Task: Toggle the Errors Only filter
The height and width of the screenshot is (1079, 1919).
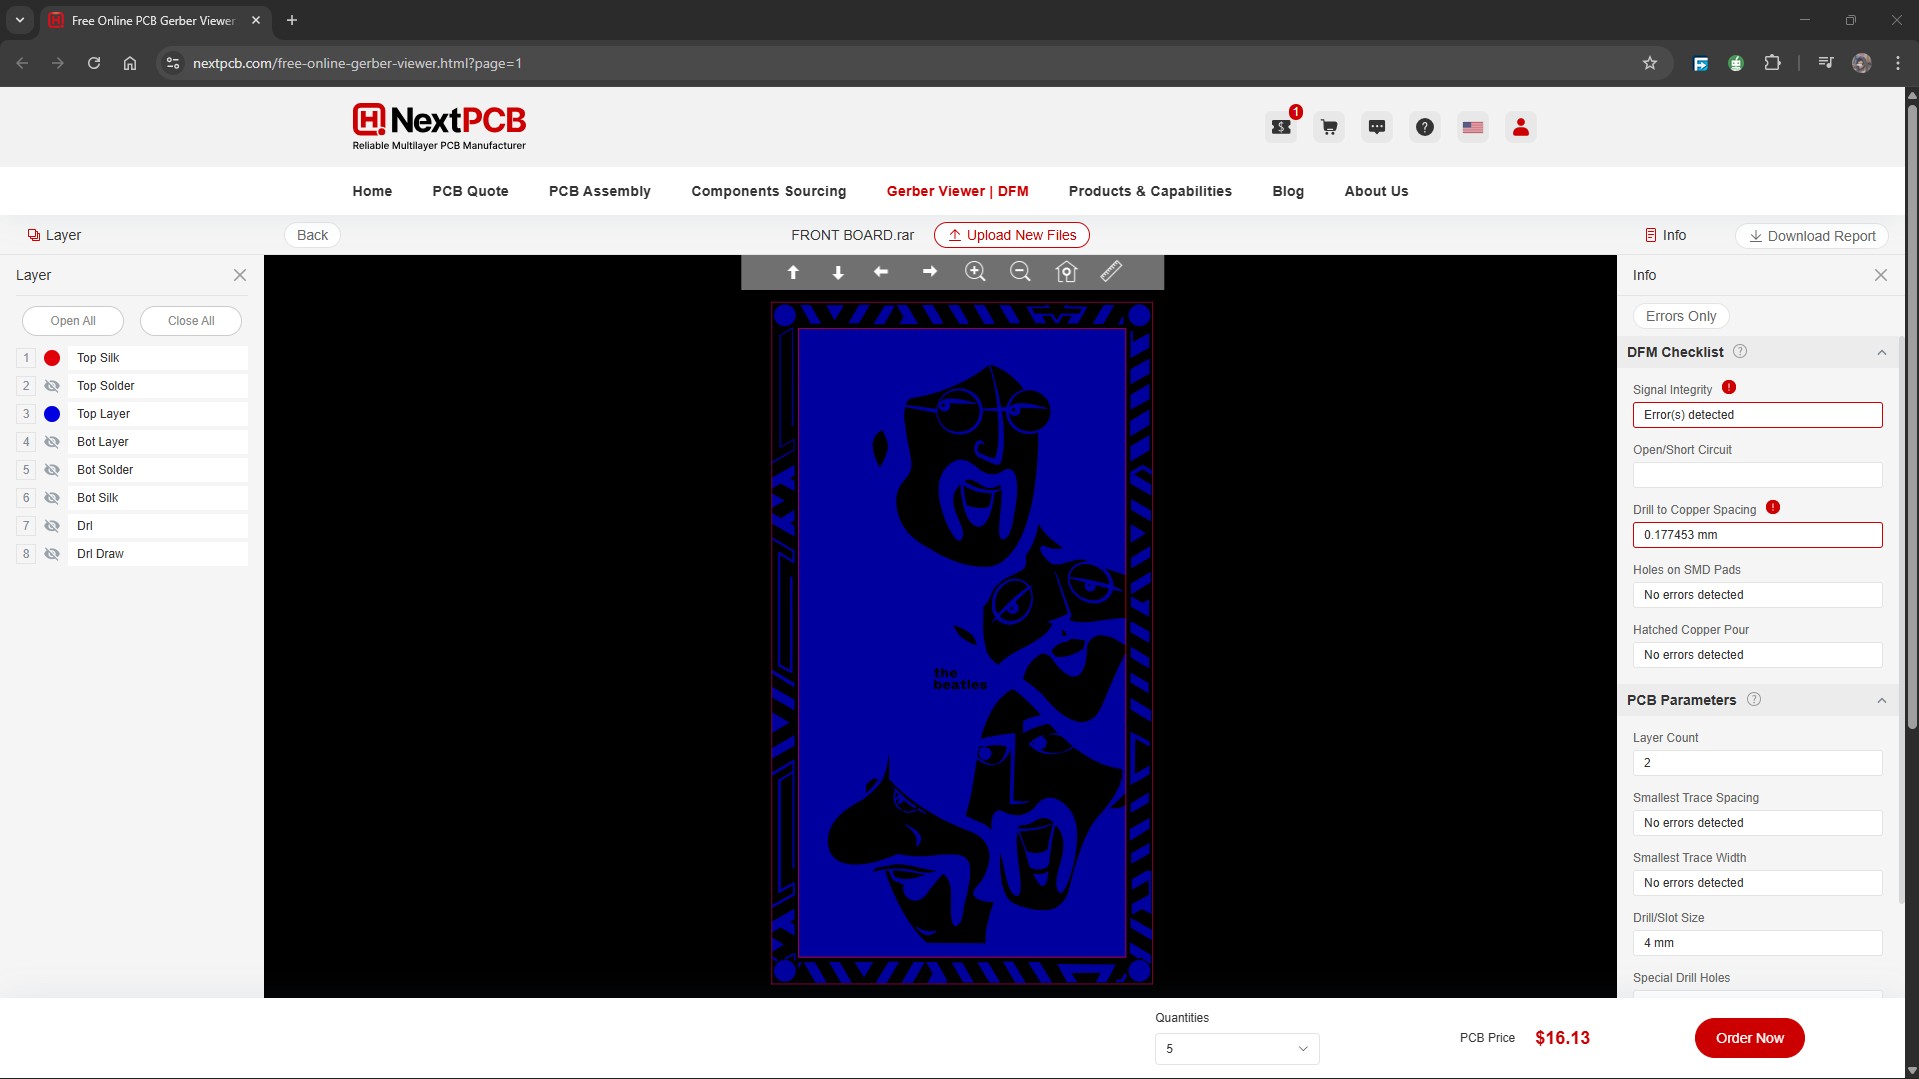Action: pos(1681,316)
